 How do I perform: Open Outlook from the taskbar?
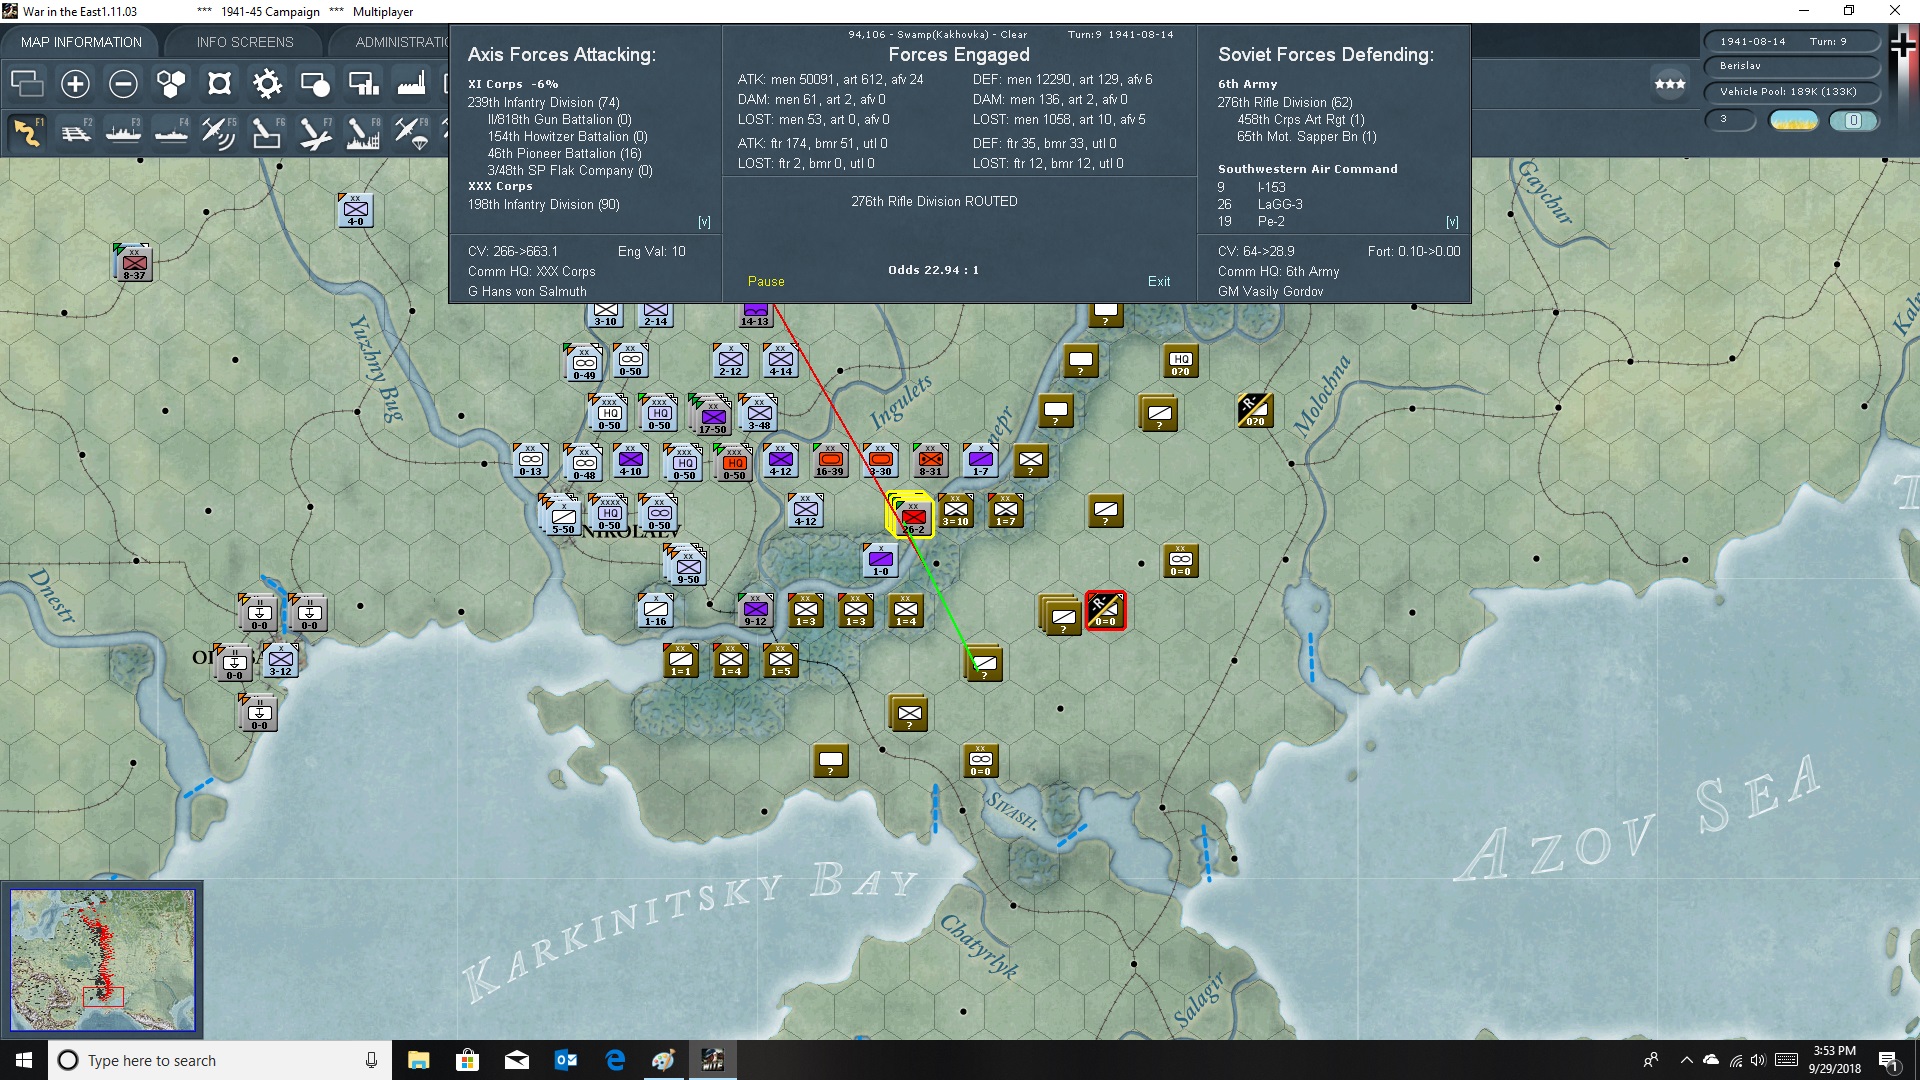[566, 1060]
